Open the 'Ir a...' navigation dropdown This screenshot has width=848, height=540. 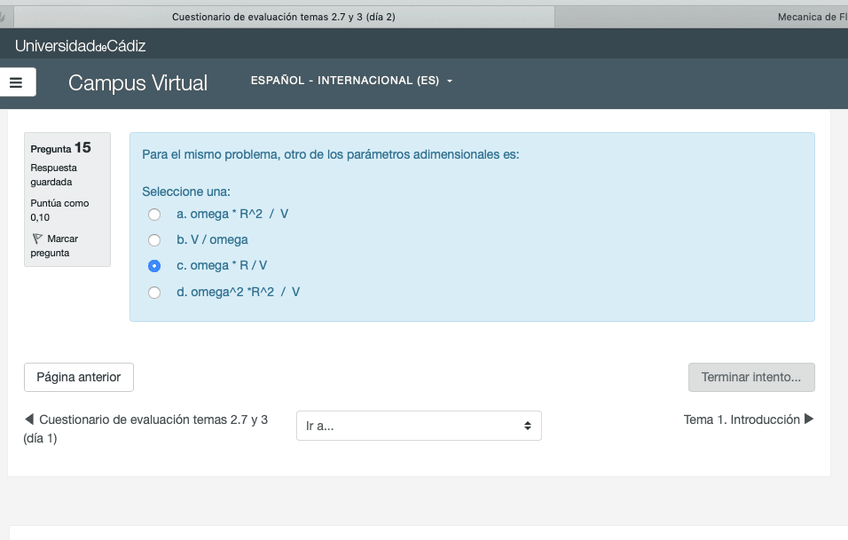click(419, 426)
